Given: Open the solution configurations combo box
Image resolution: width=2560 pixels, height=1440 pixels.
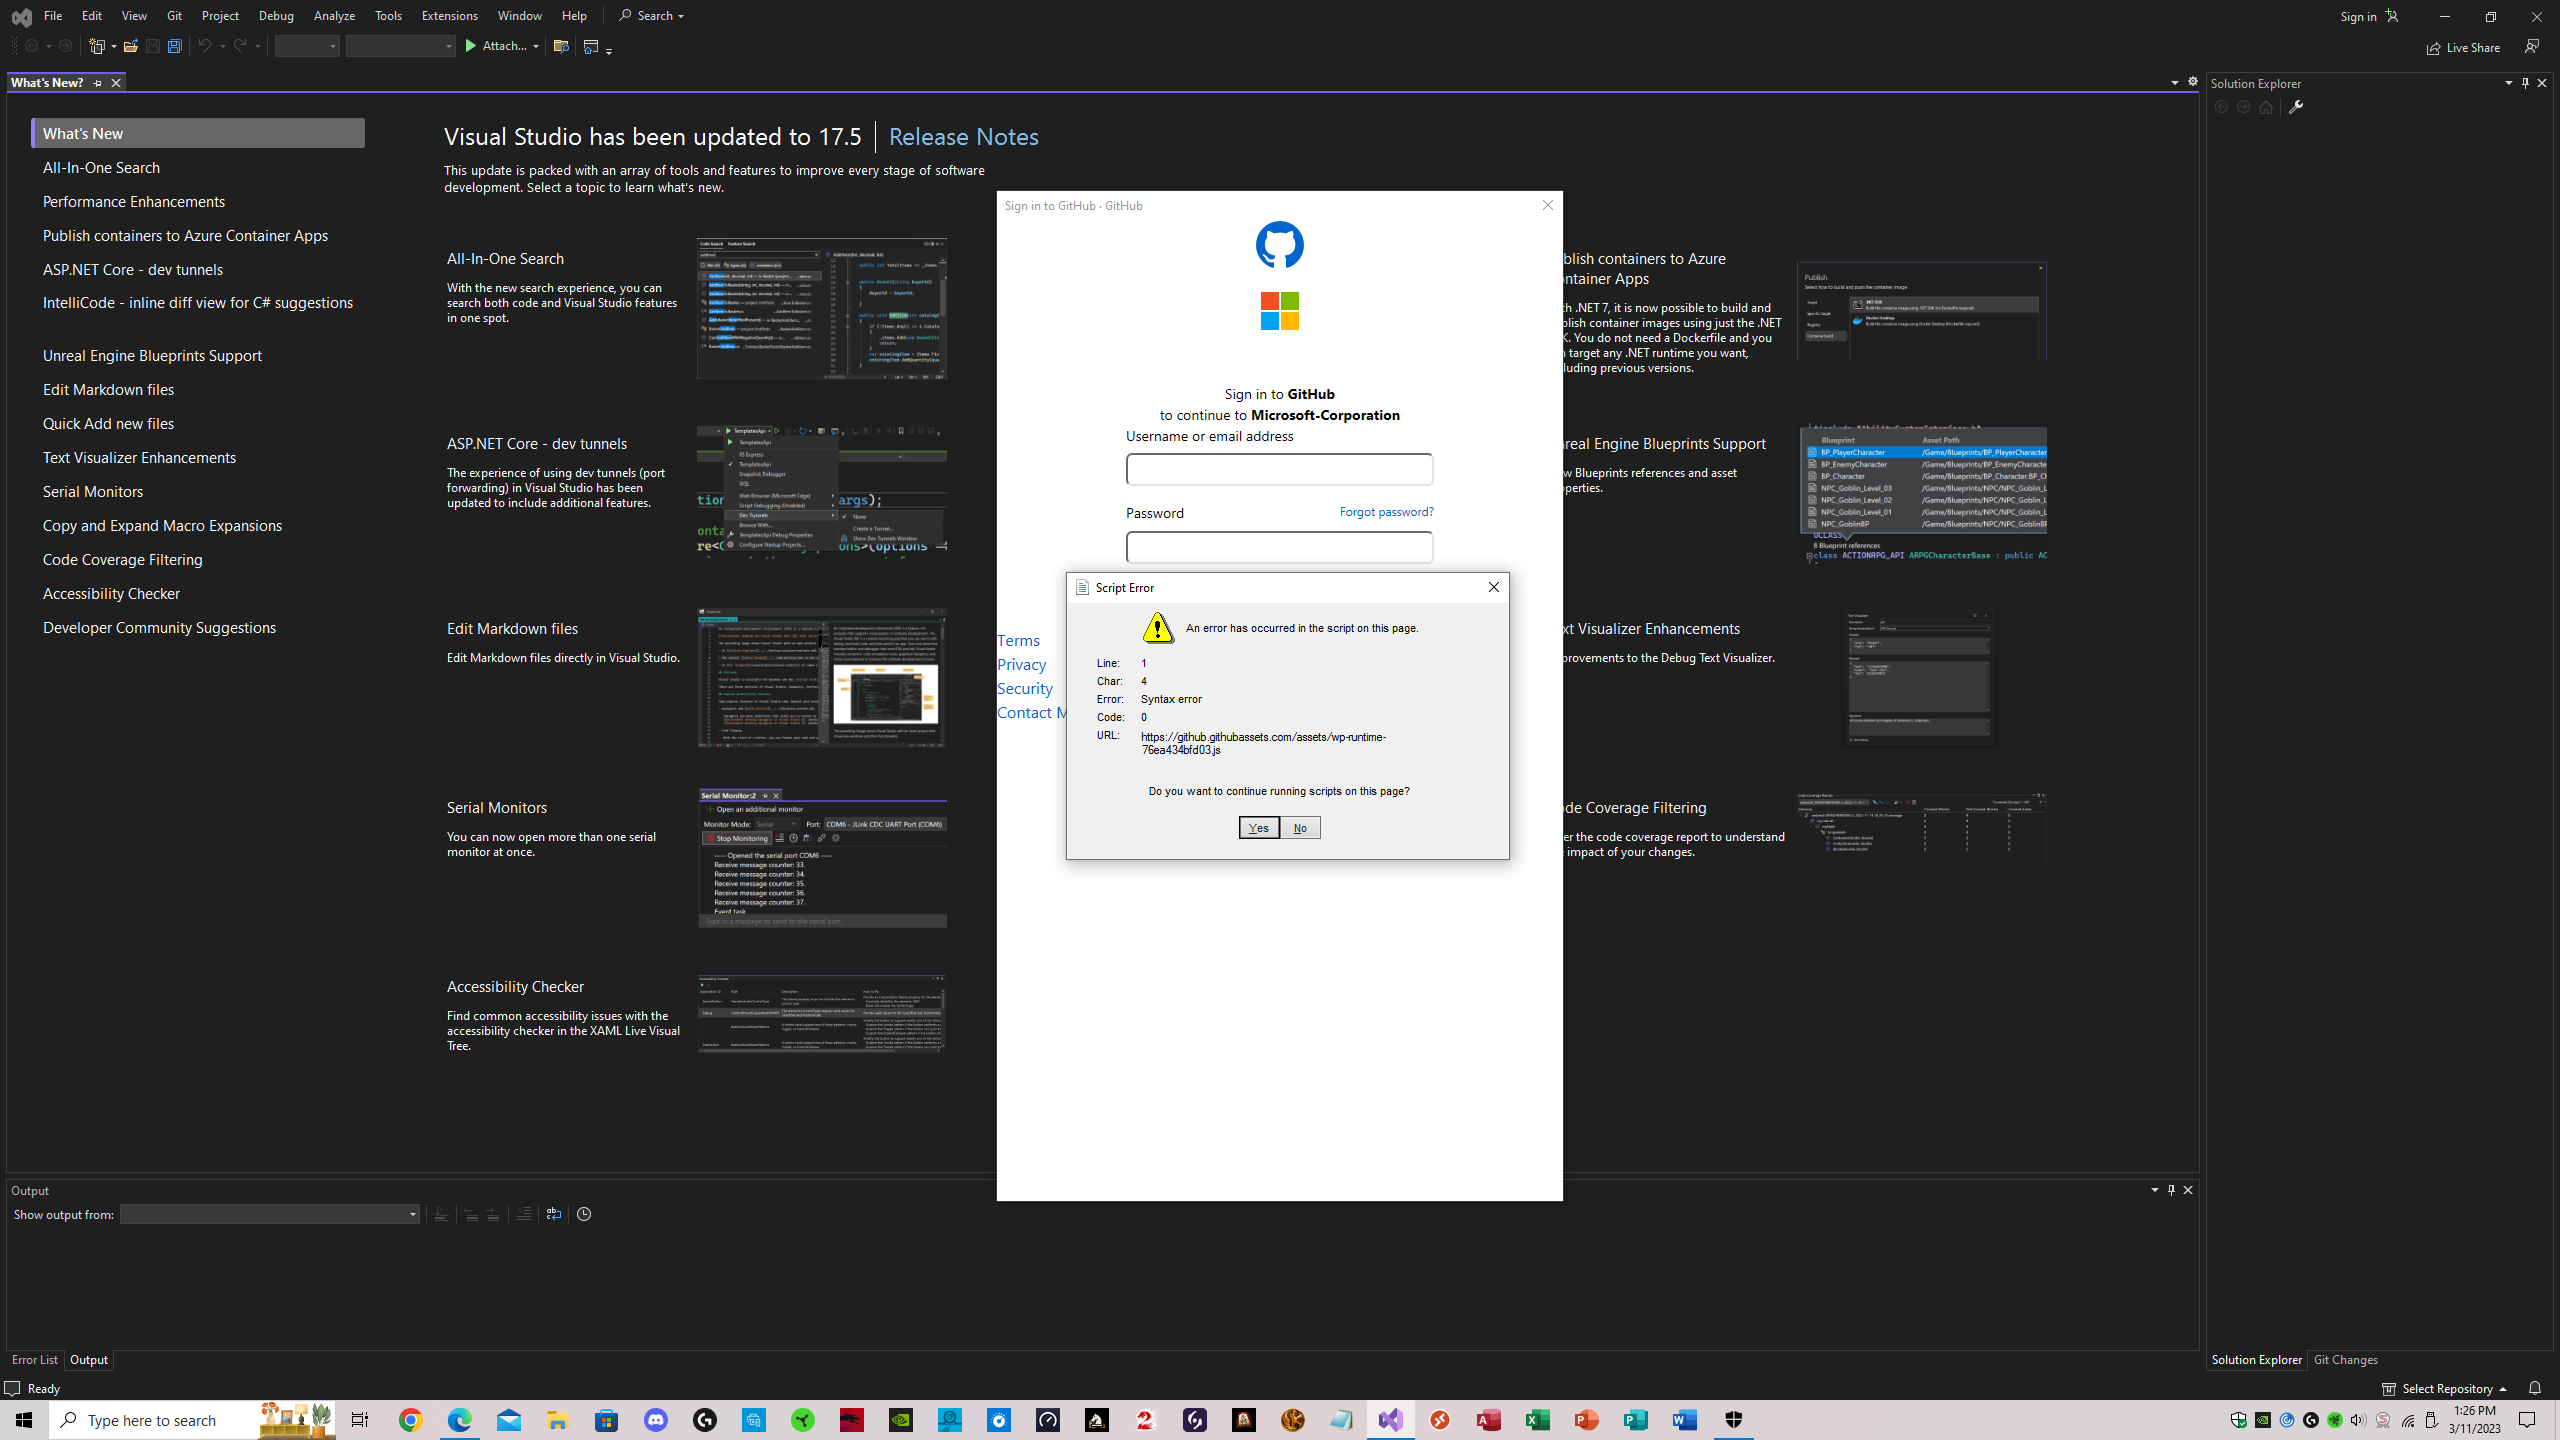Looking at the screenshot, I should pyautogui.click(x=307, y=46).
